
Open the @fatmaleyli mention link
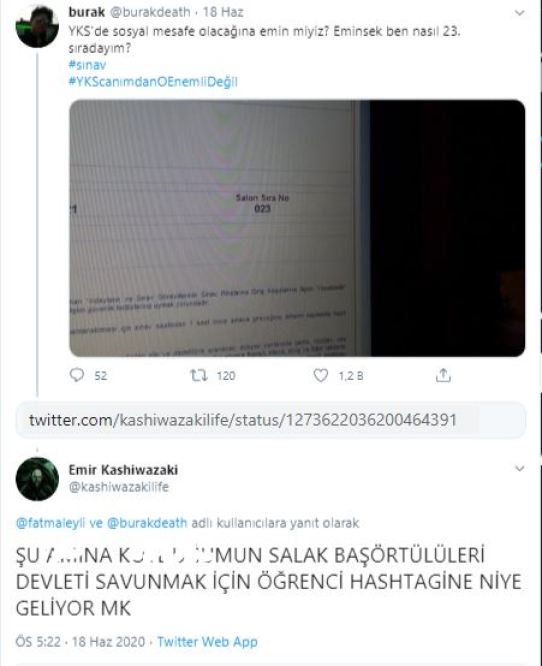tap(51, 522)
